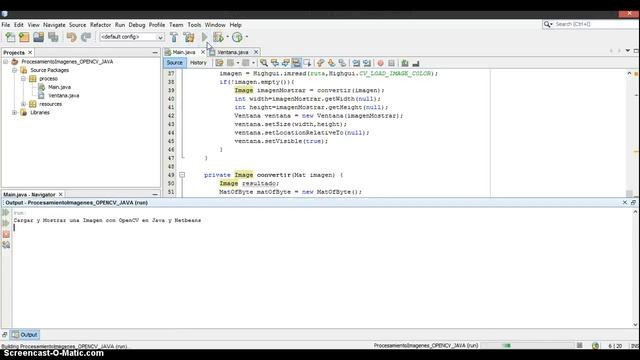This screenshot has width=640, height=360.
Task: Click the Clean and Build icon
Action: tap(189, 37)
